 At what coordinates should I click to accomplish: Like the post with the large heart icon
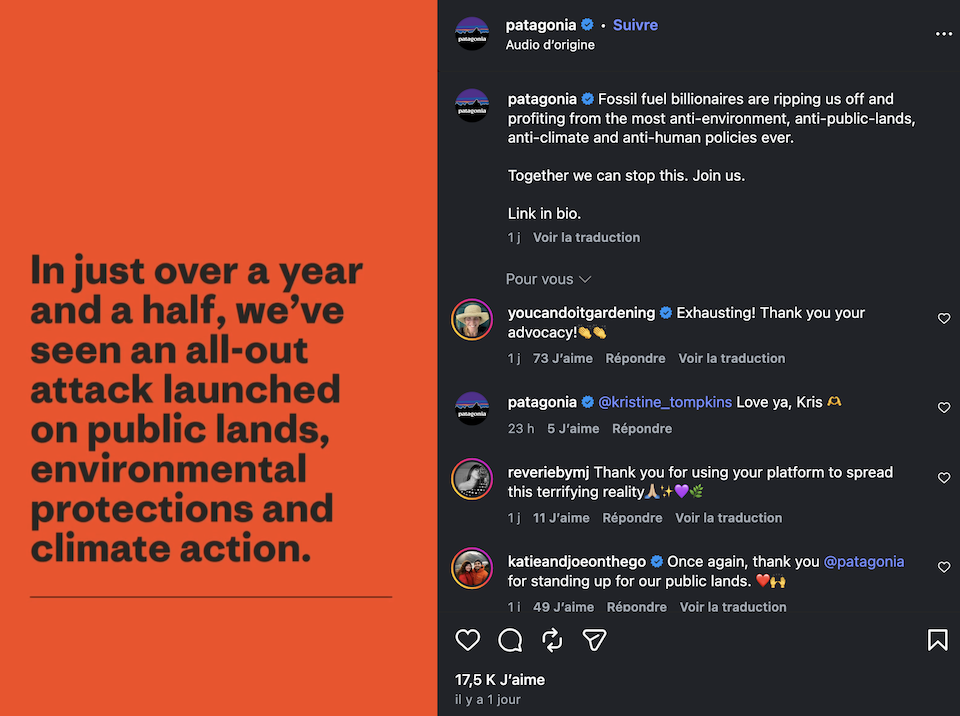(x=467, y=640)
